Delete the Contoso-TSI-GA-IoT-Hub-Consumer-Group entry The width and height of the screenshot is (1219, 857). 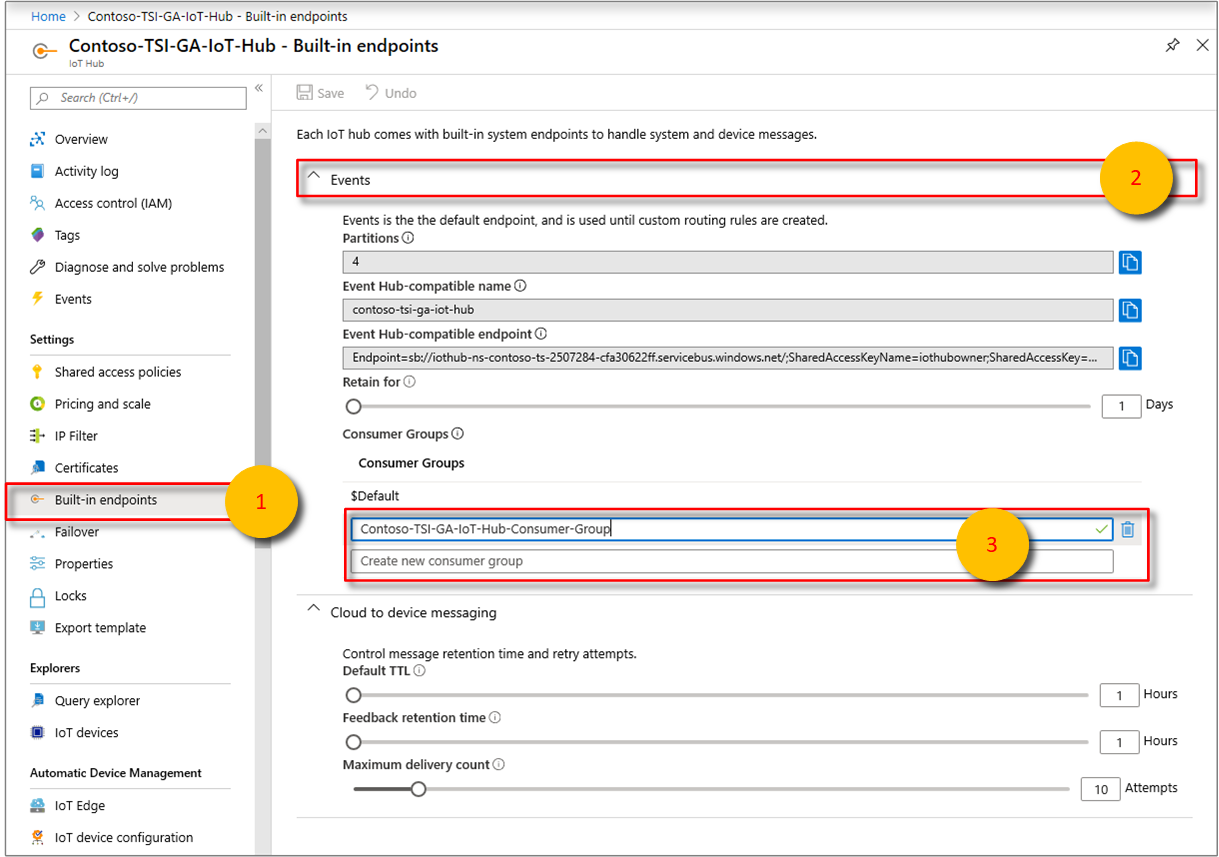pyautogui.click(x=1127, y=529)
